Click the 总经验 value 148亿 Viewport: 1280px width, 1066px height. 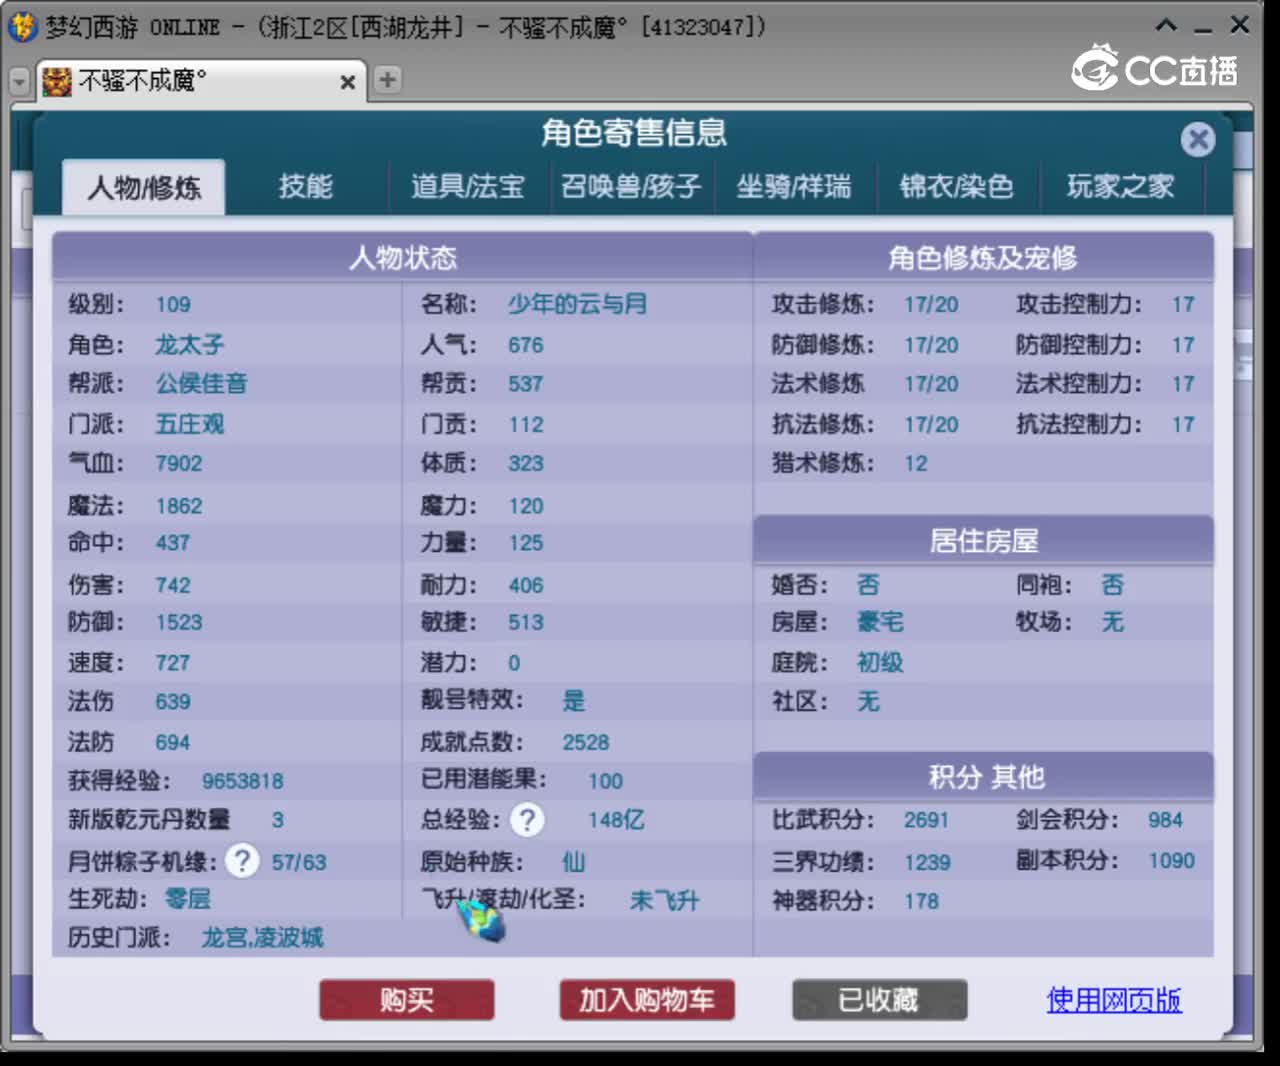616,820
